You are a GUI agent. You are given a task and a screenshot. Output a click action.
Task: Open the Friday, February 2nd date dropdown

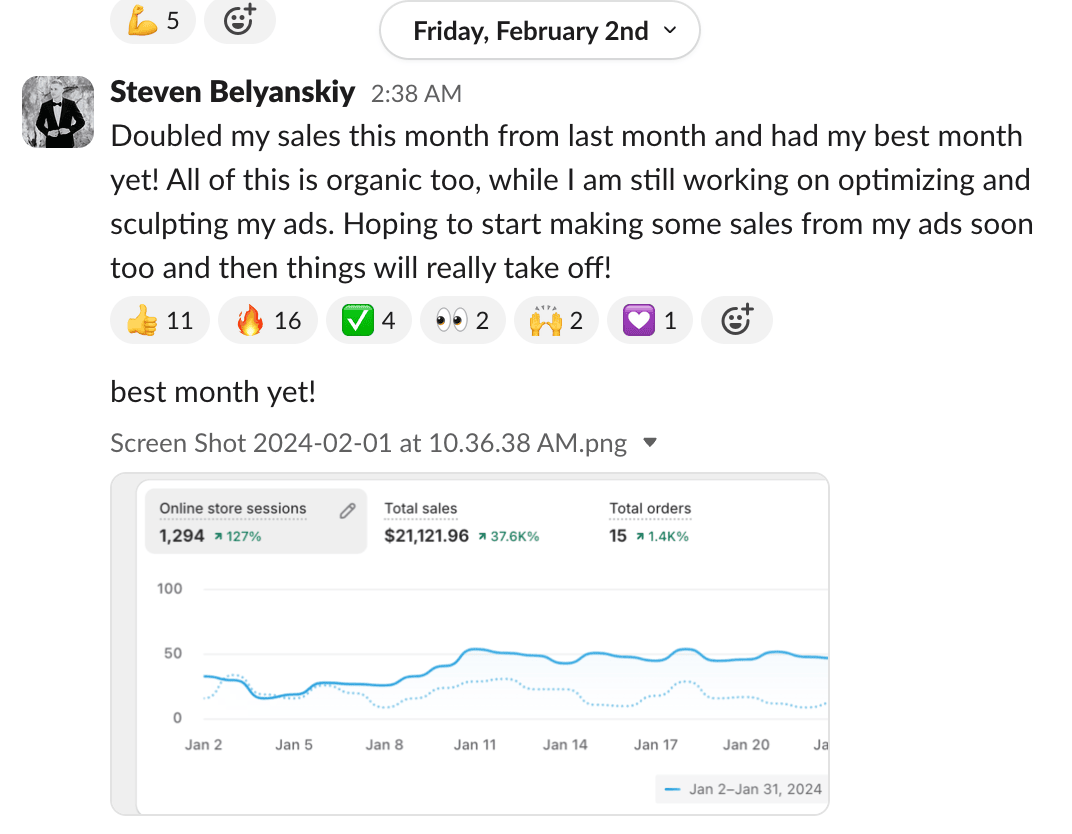[x=540, y=31]
